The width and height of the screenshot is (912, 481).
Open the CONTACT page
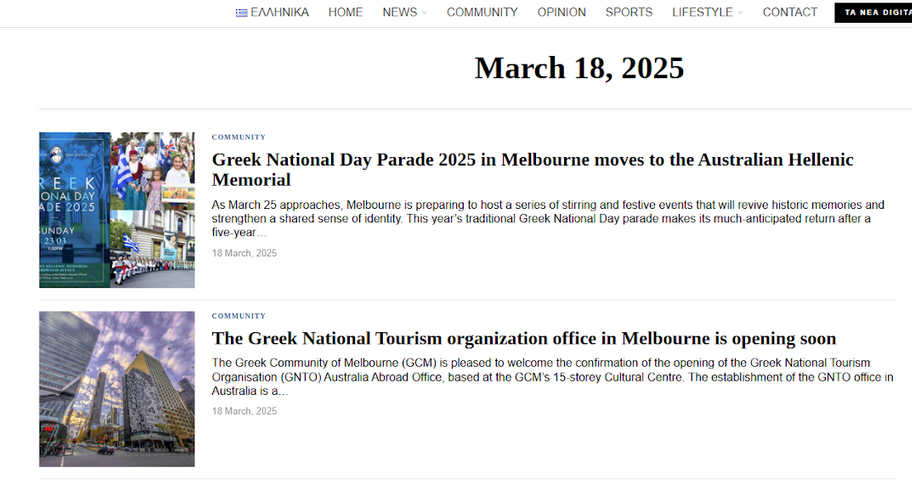coord(790,13)
